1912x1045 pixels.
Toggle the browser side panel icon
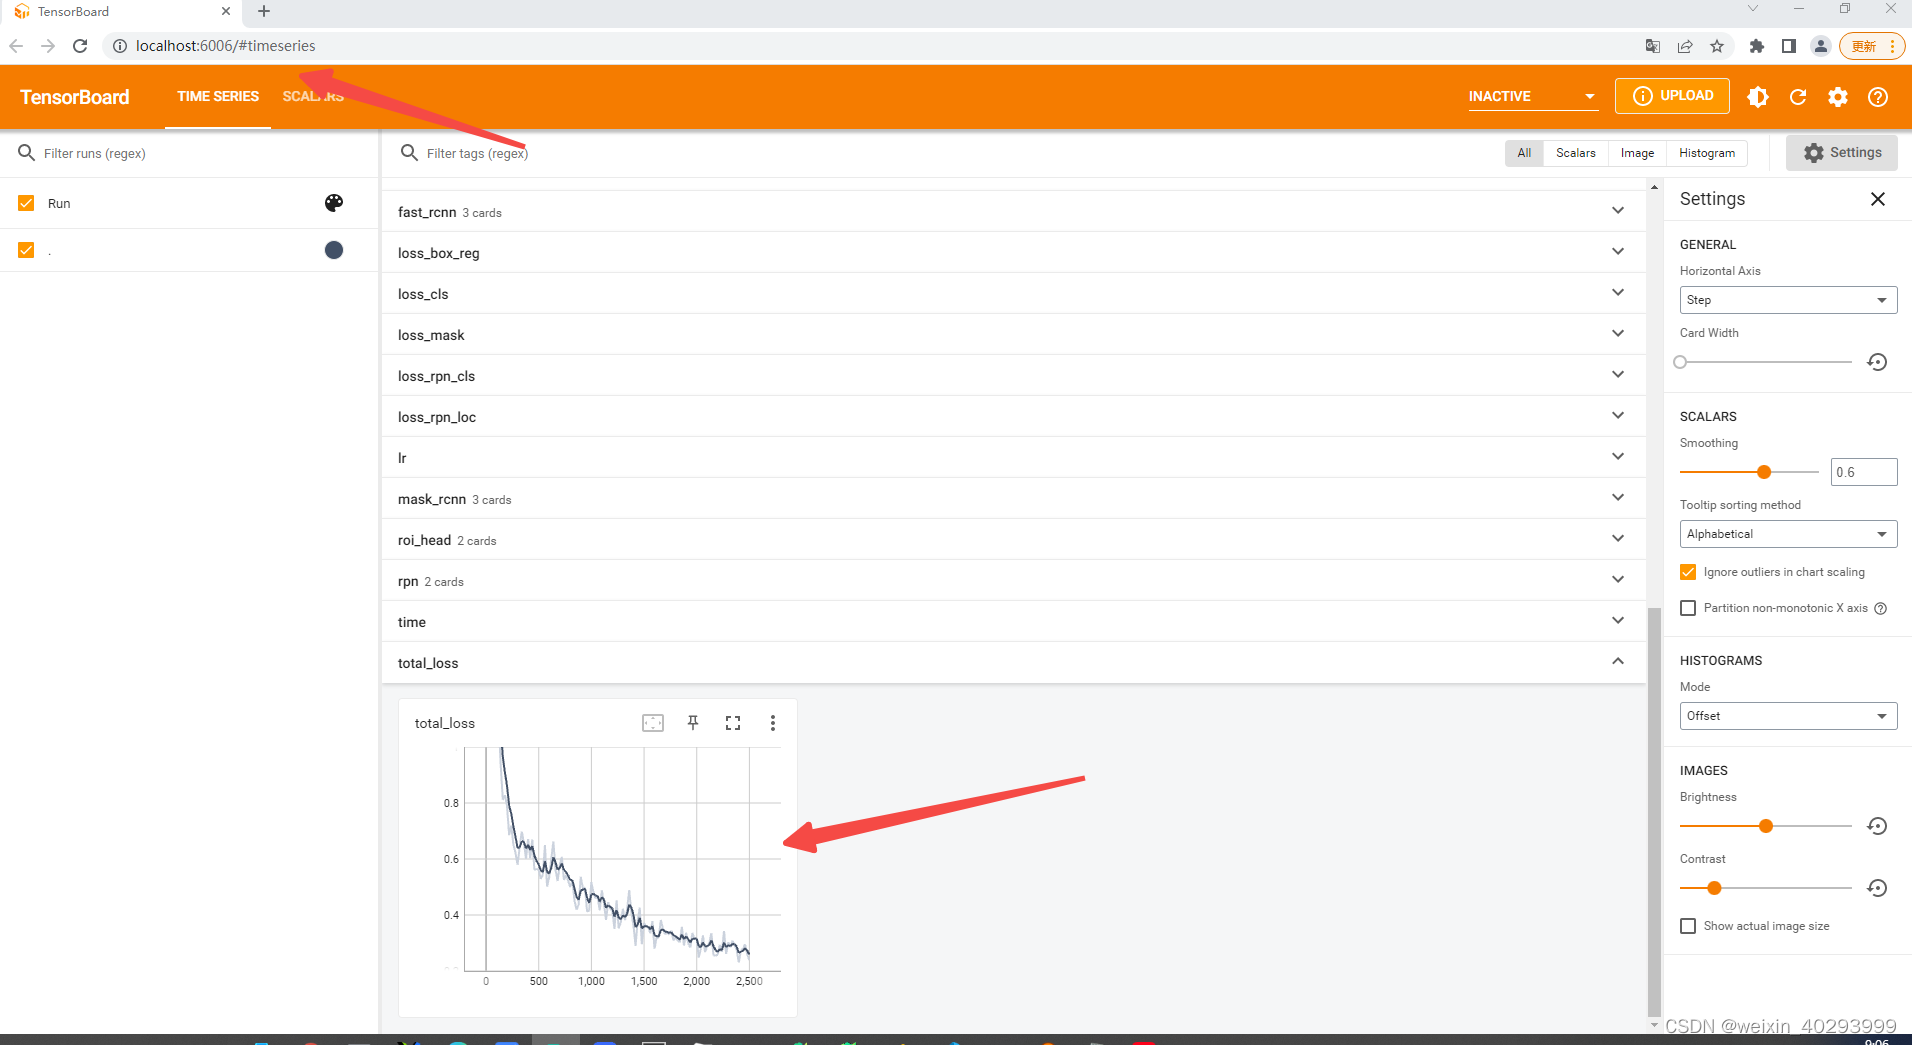[x=1789, y=46]
